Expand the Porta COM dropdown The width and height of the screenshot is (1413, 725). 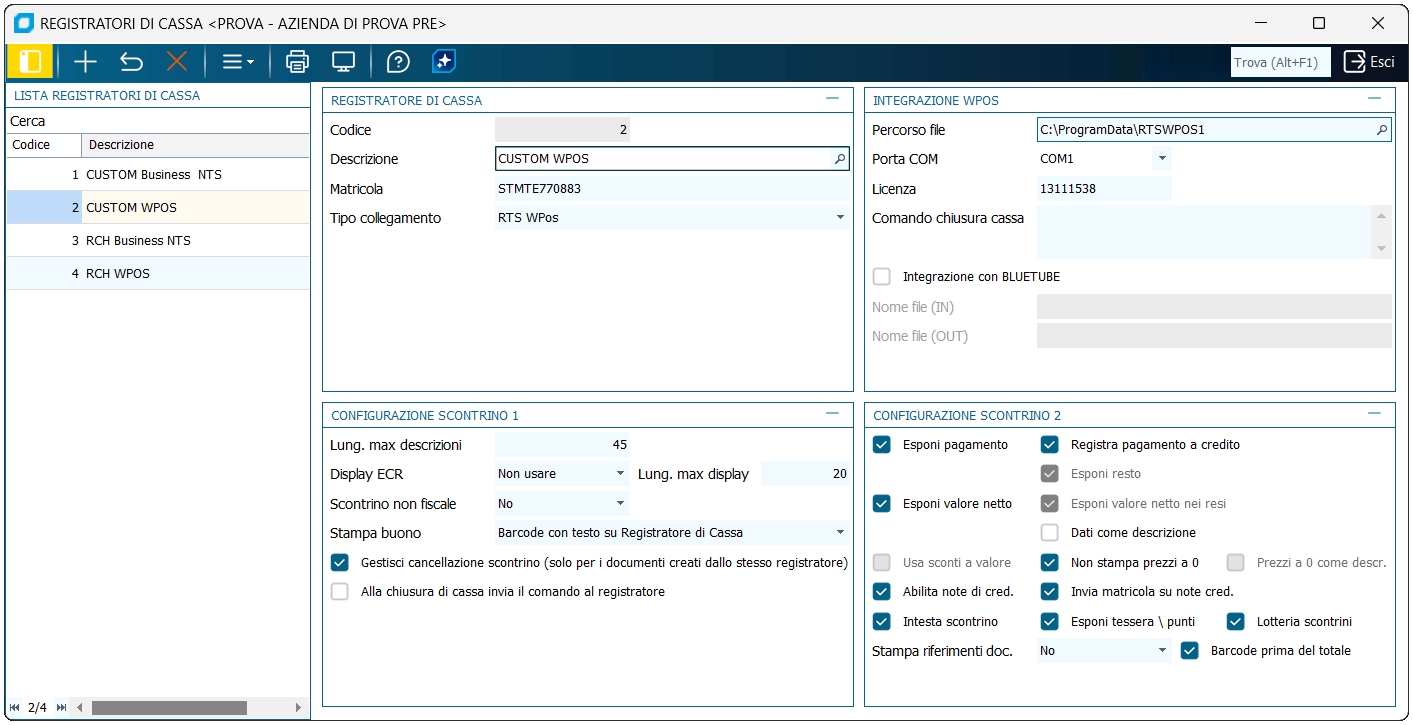point(1161,159)
